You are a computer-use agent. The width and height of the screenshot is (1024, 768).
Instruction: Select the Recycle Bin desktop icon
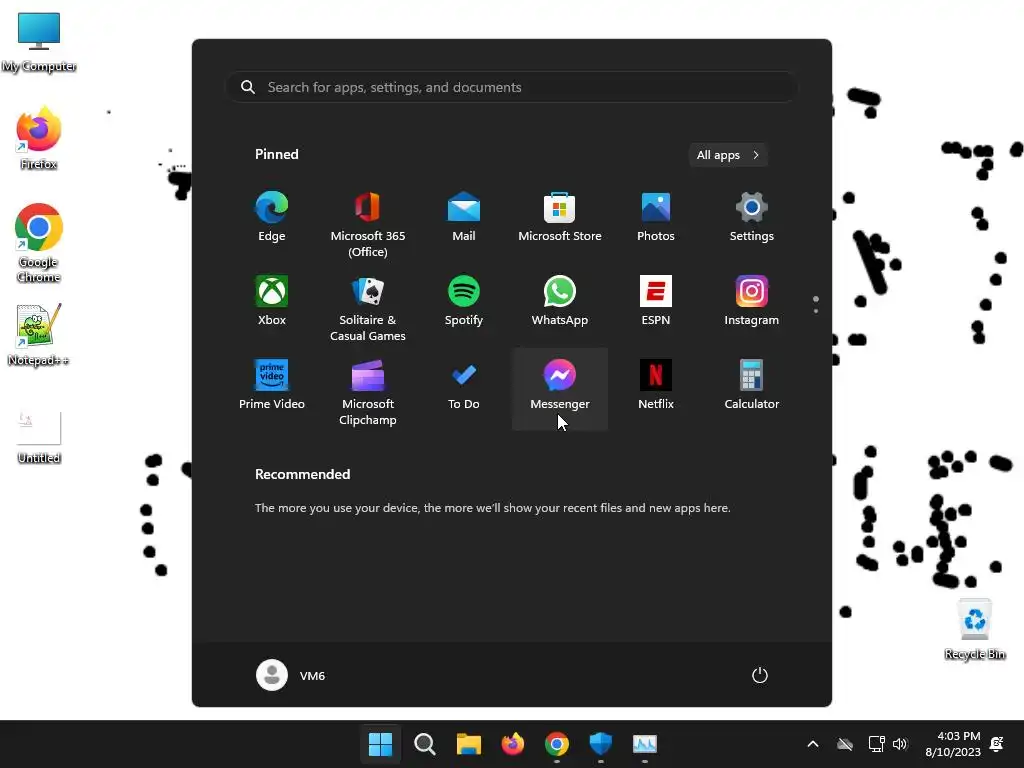tap(974, 630)
